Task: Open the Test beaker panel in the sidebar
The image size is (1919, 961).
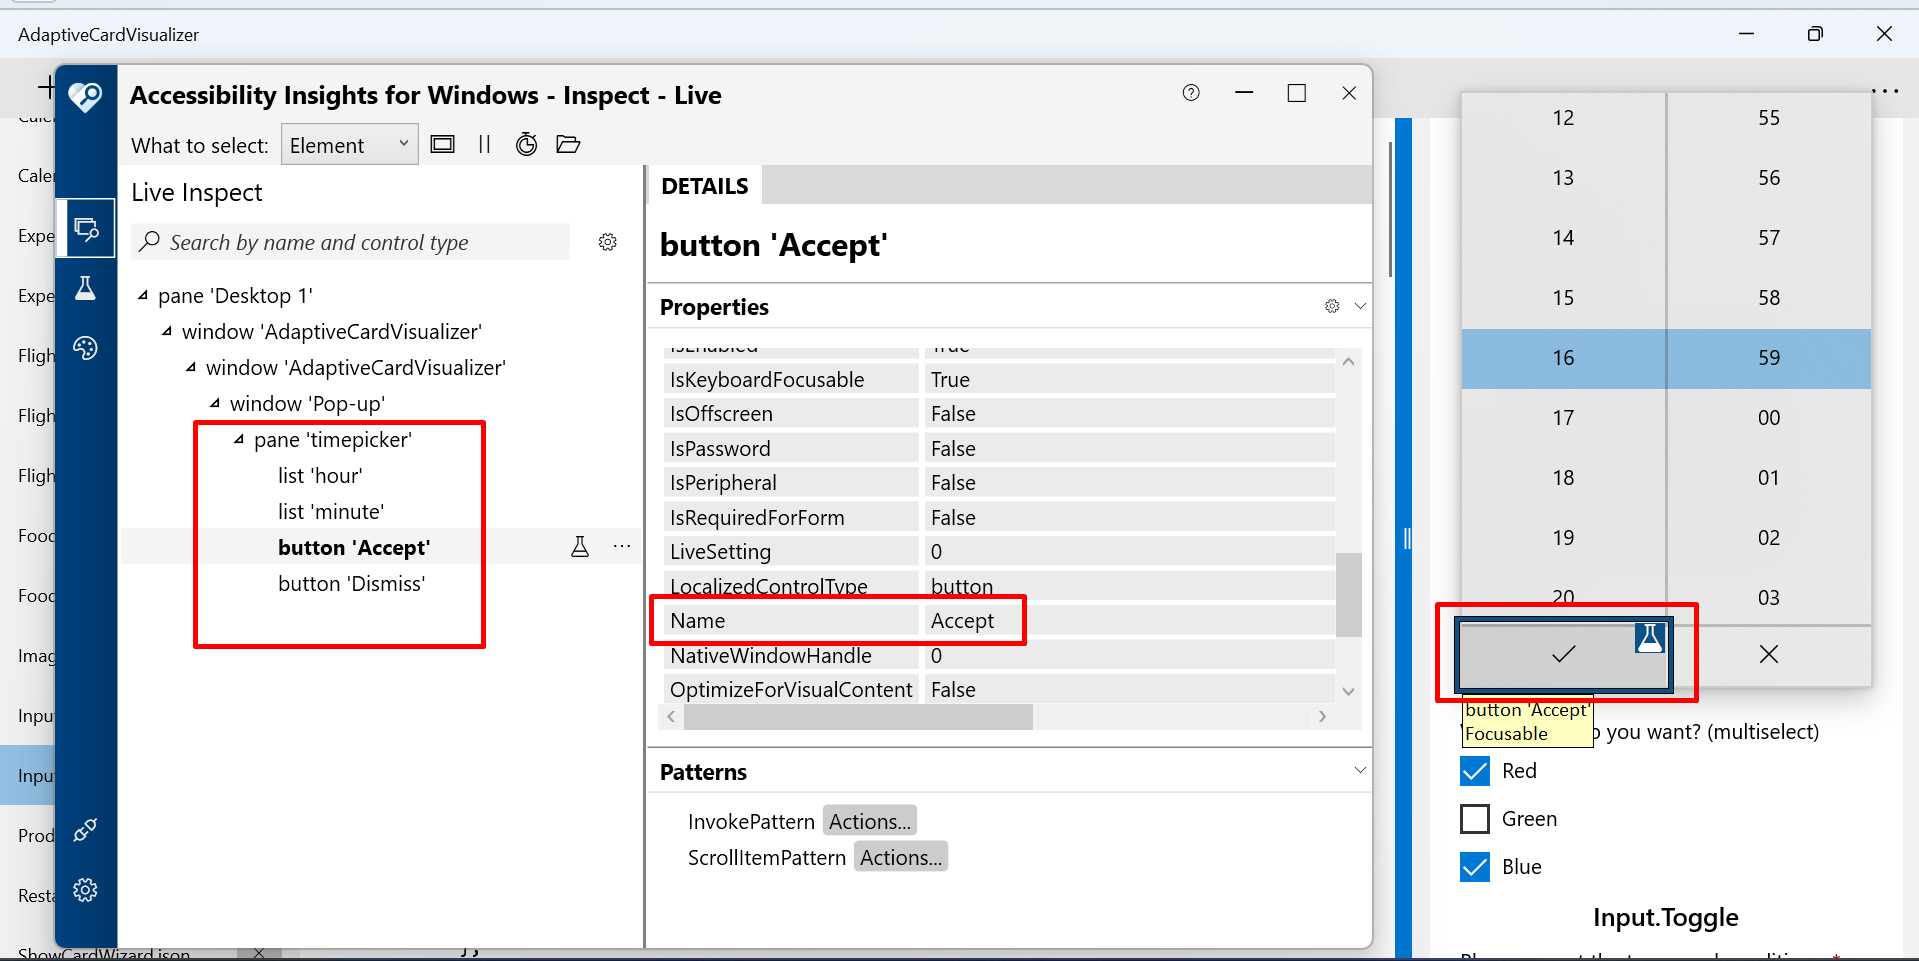Action: (x=86, y=288)
